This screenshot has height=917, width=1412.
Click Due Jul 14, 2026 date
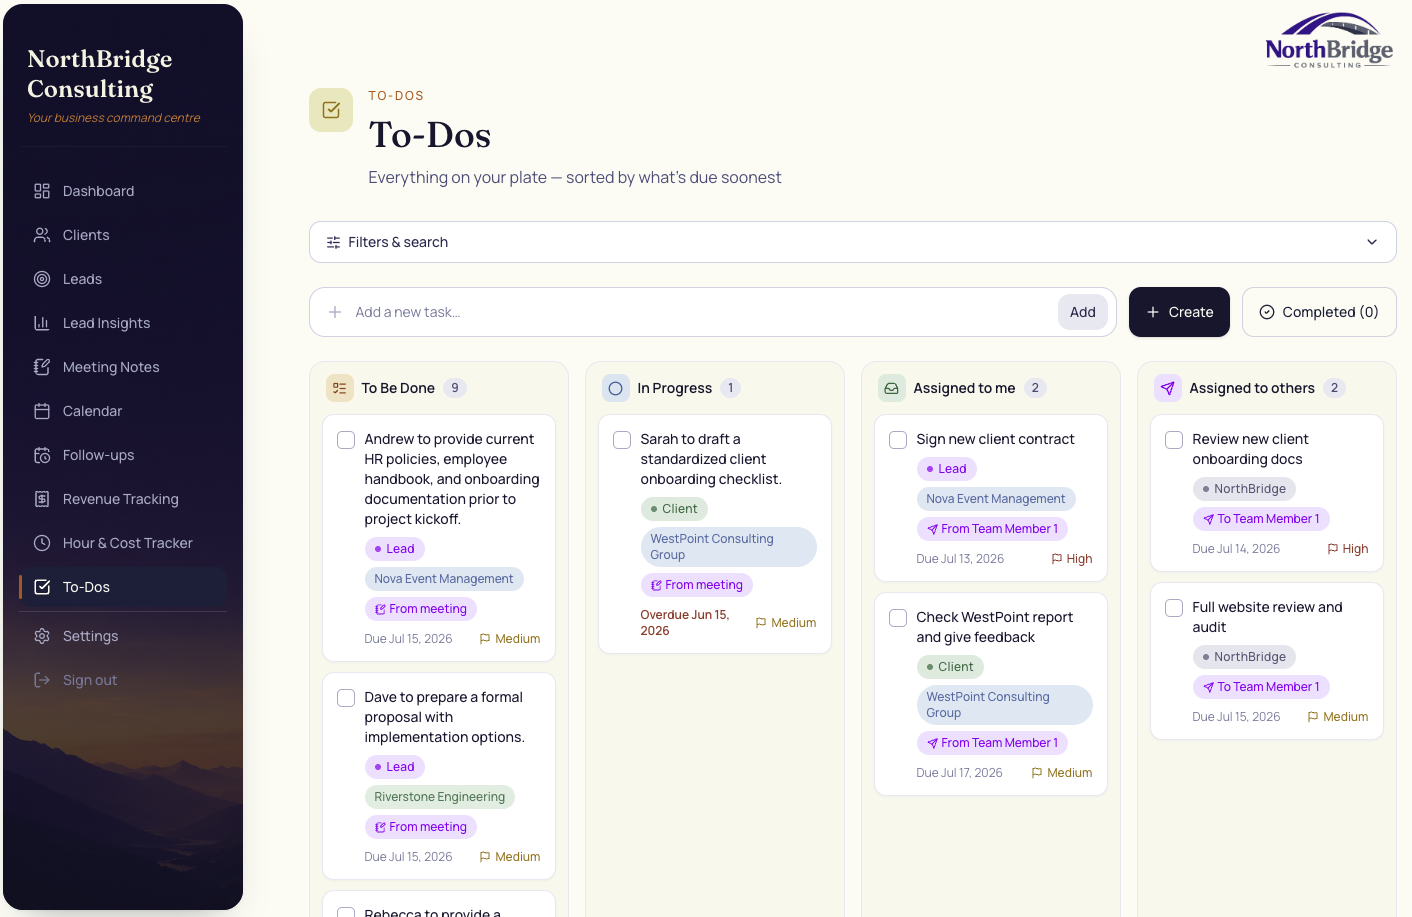1236,549
